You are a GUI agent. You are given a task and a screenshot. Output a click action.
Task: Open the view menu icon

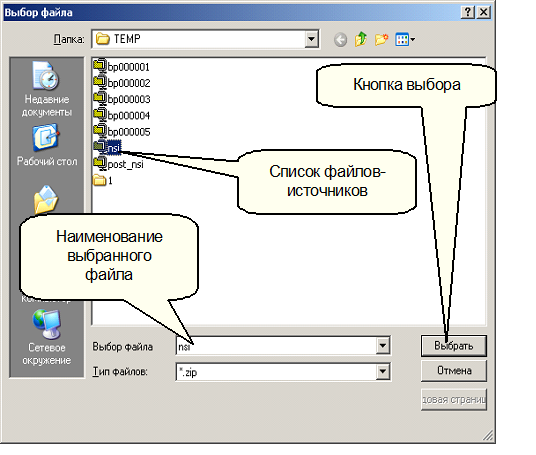[x=405, y=39]
